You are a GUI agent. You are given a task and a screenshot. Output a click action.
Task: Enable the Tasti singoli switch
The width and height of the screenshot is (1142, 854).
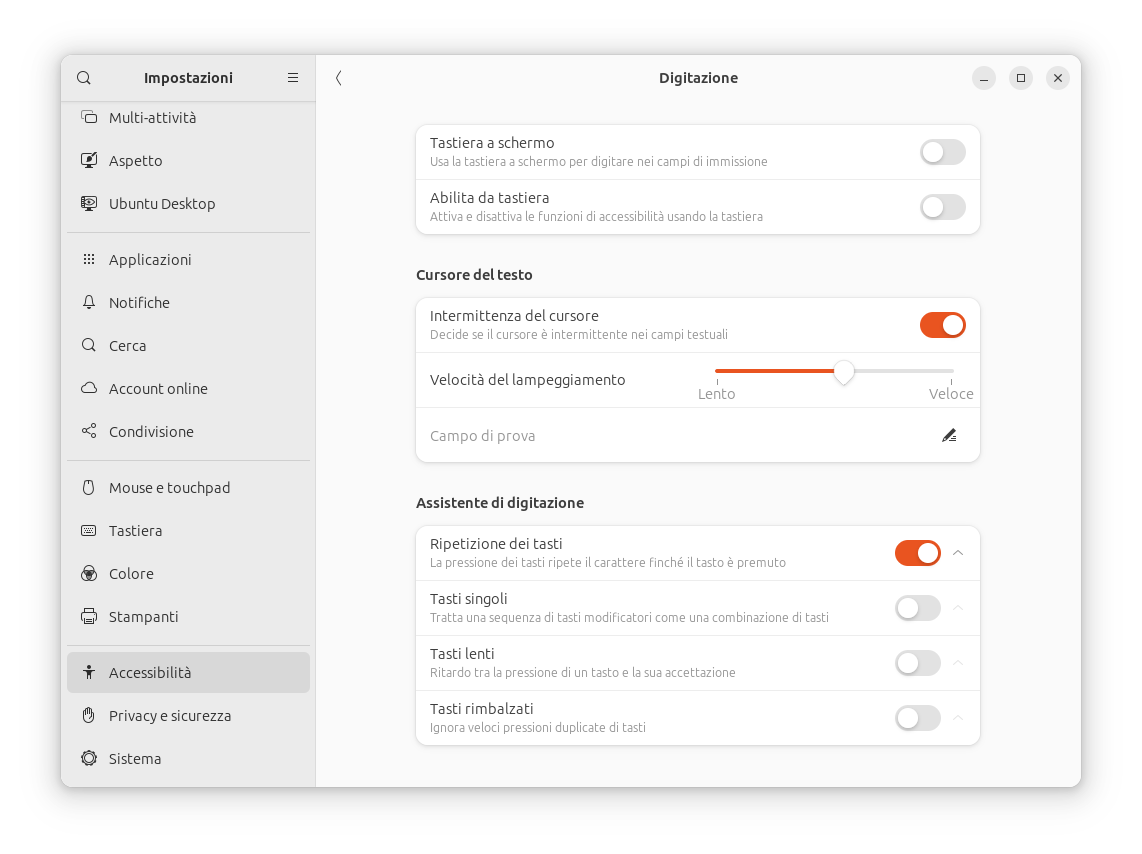(x=917, y=608)
